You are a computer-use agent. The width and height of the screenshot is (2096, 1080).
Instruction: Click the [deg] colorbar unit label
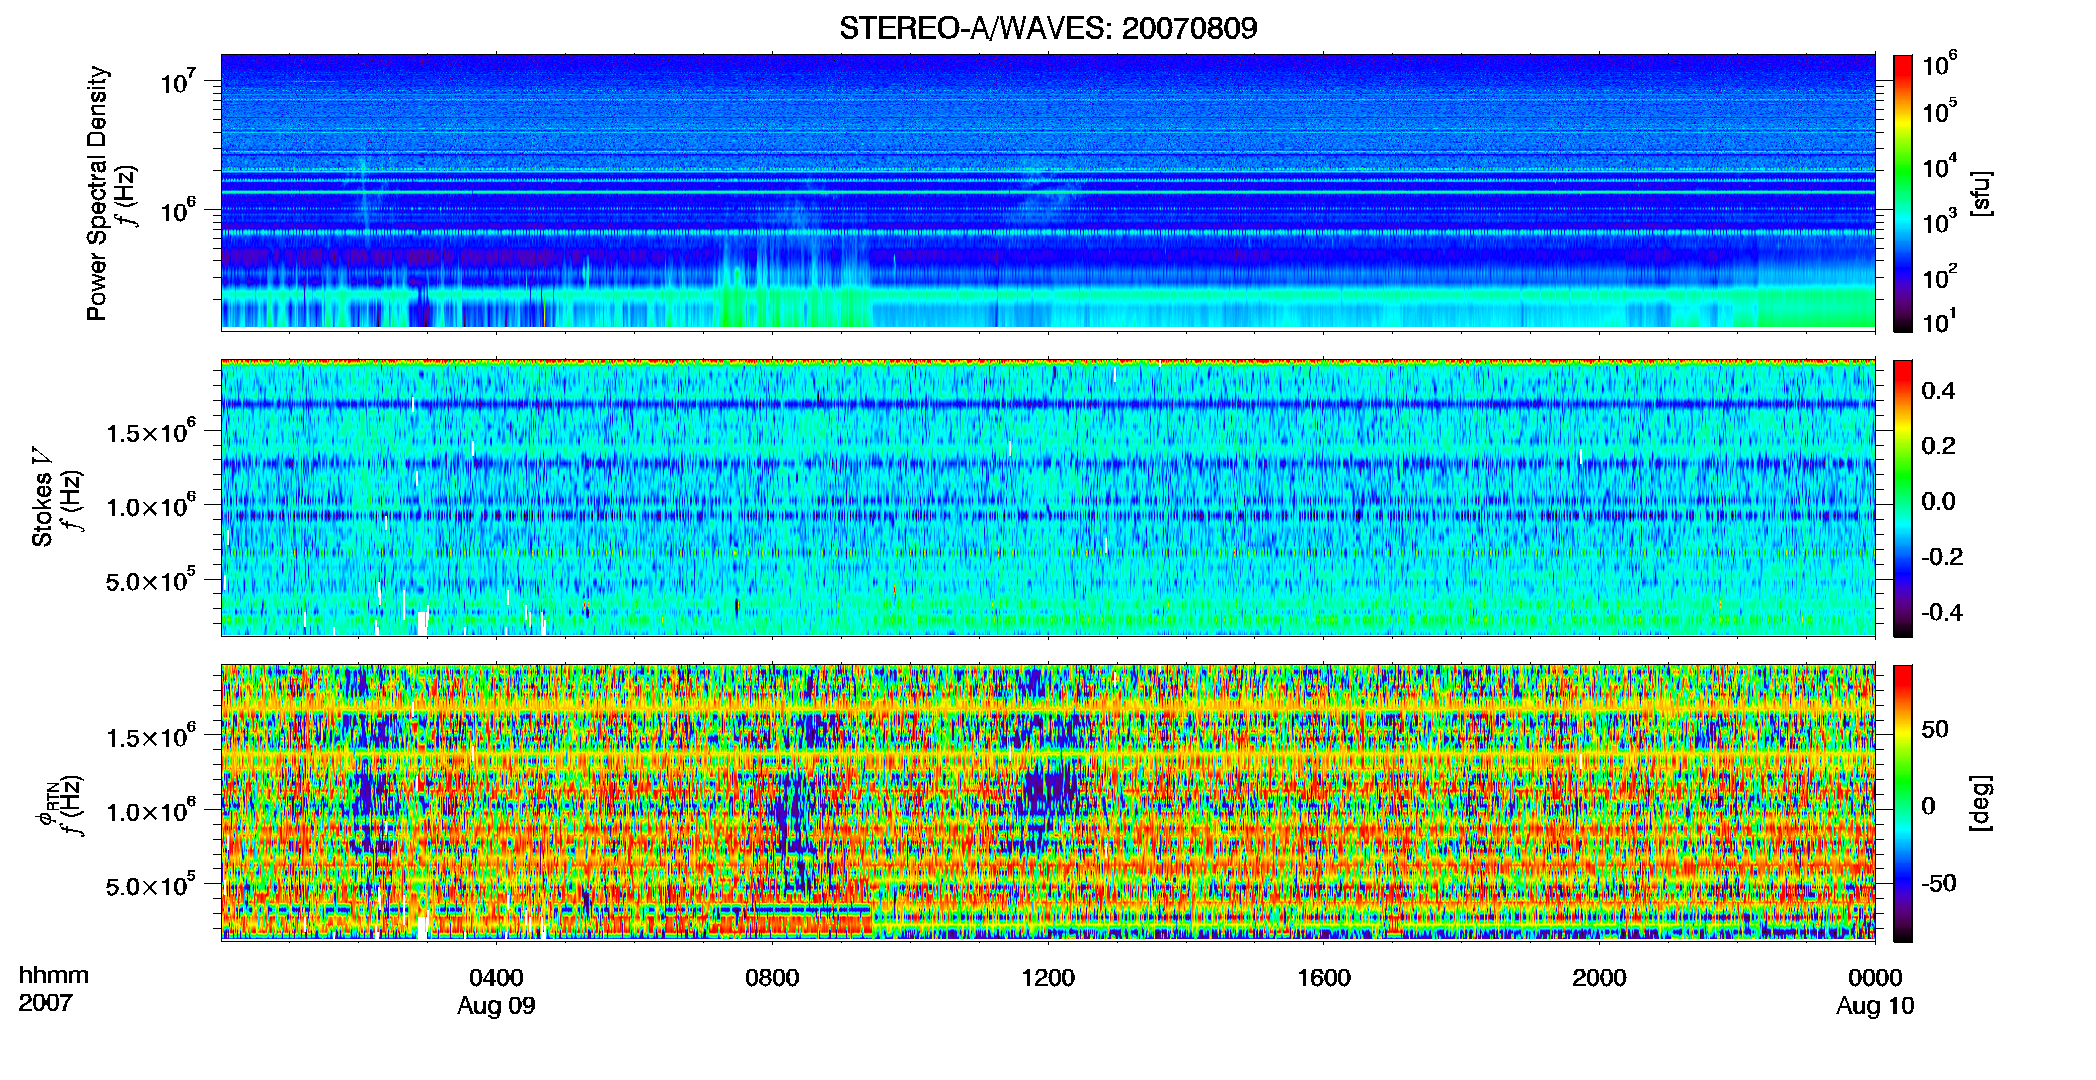[1980, 803]
